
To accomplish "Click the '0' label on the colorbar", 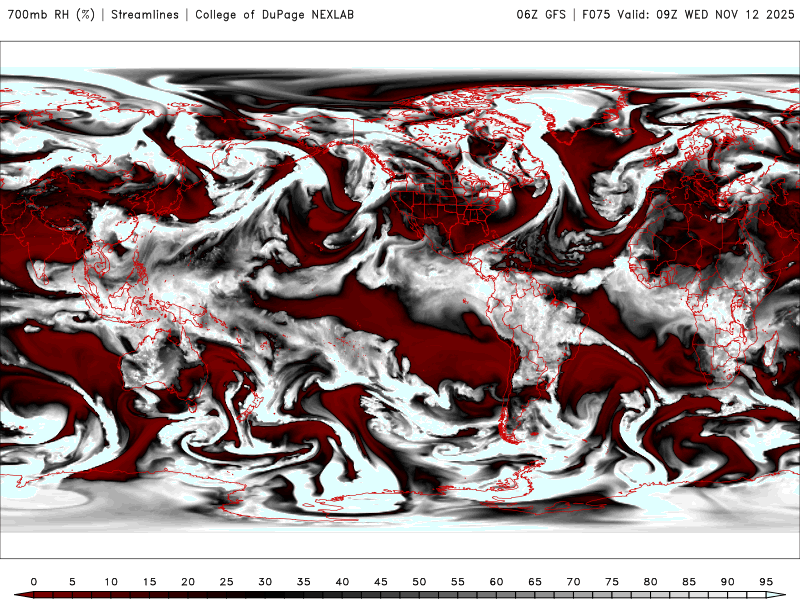I will pyautogui.click(x=34, y=582).
